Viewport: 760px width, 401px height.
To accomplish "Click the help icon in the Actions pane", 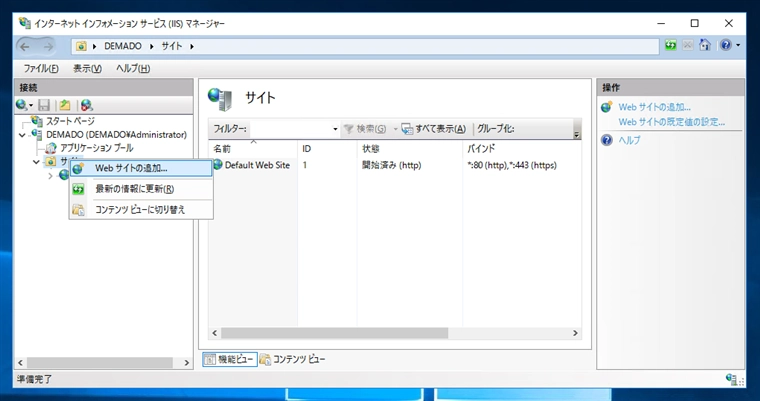I will (607, 141).
